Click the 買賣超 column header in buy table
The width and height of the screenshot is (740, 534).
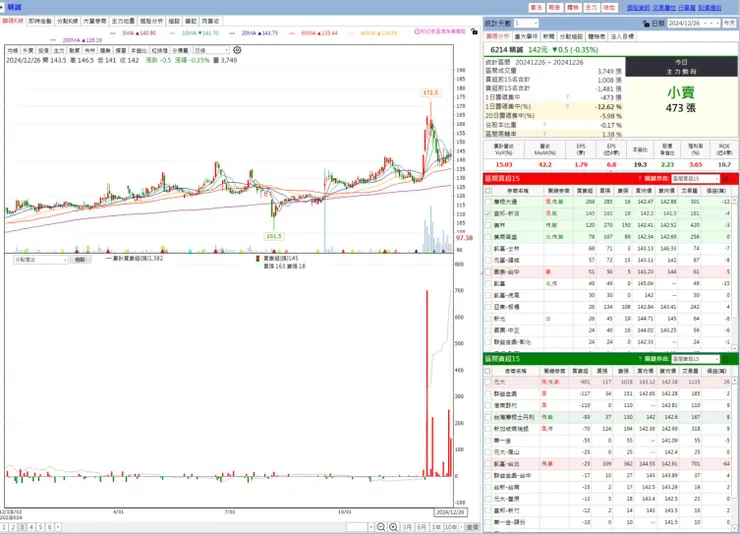[x=585, y=191]
